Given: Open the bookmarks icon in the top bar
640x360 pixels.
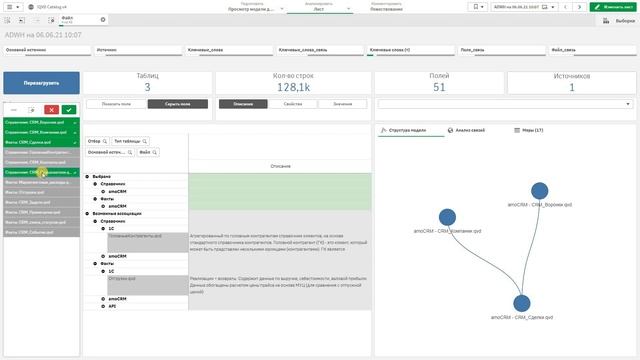Looking at the screenshot, I should [478, 7].
